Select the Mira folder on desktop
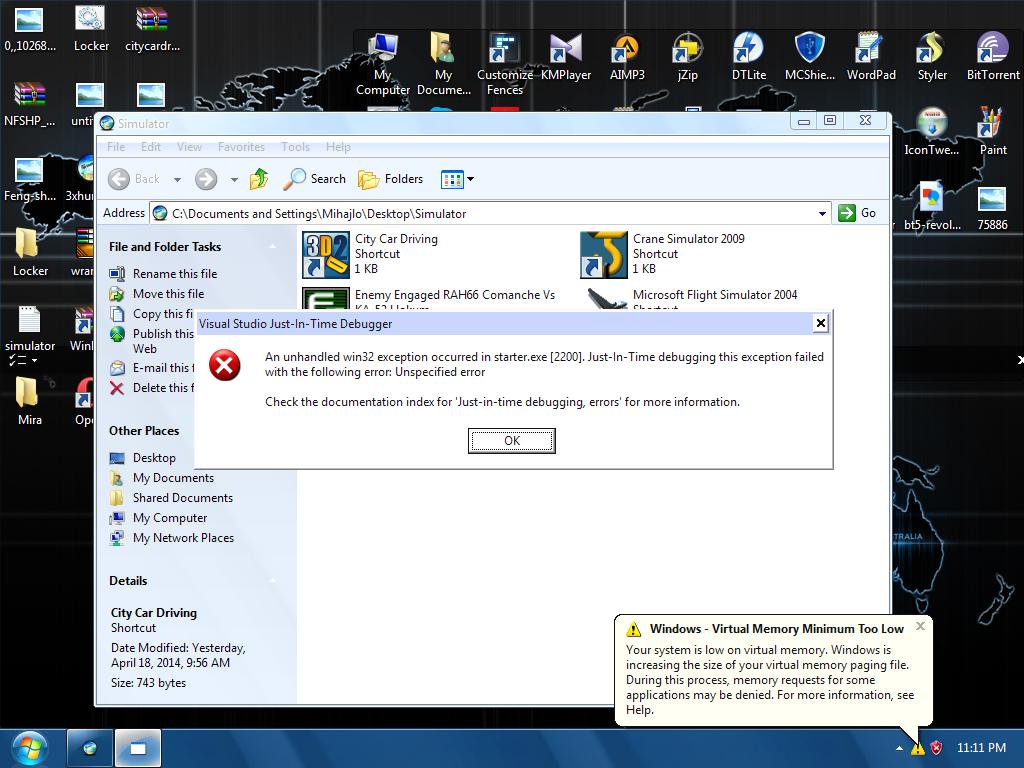 tap(29, 402)
